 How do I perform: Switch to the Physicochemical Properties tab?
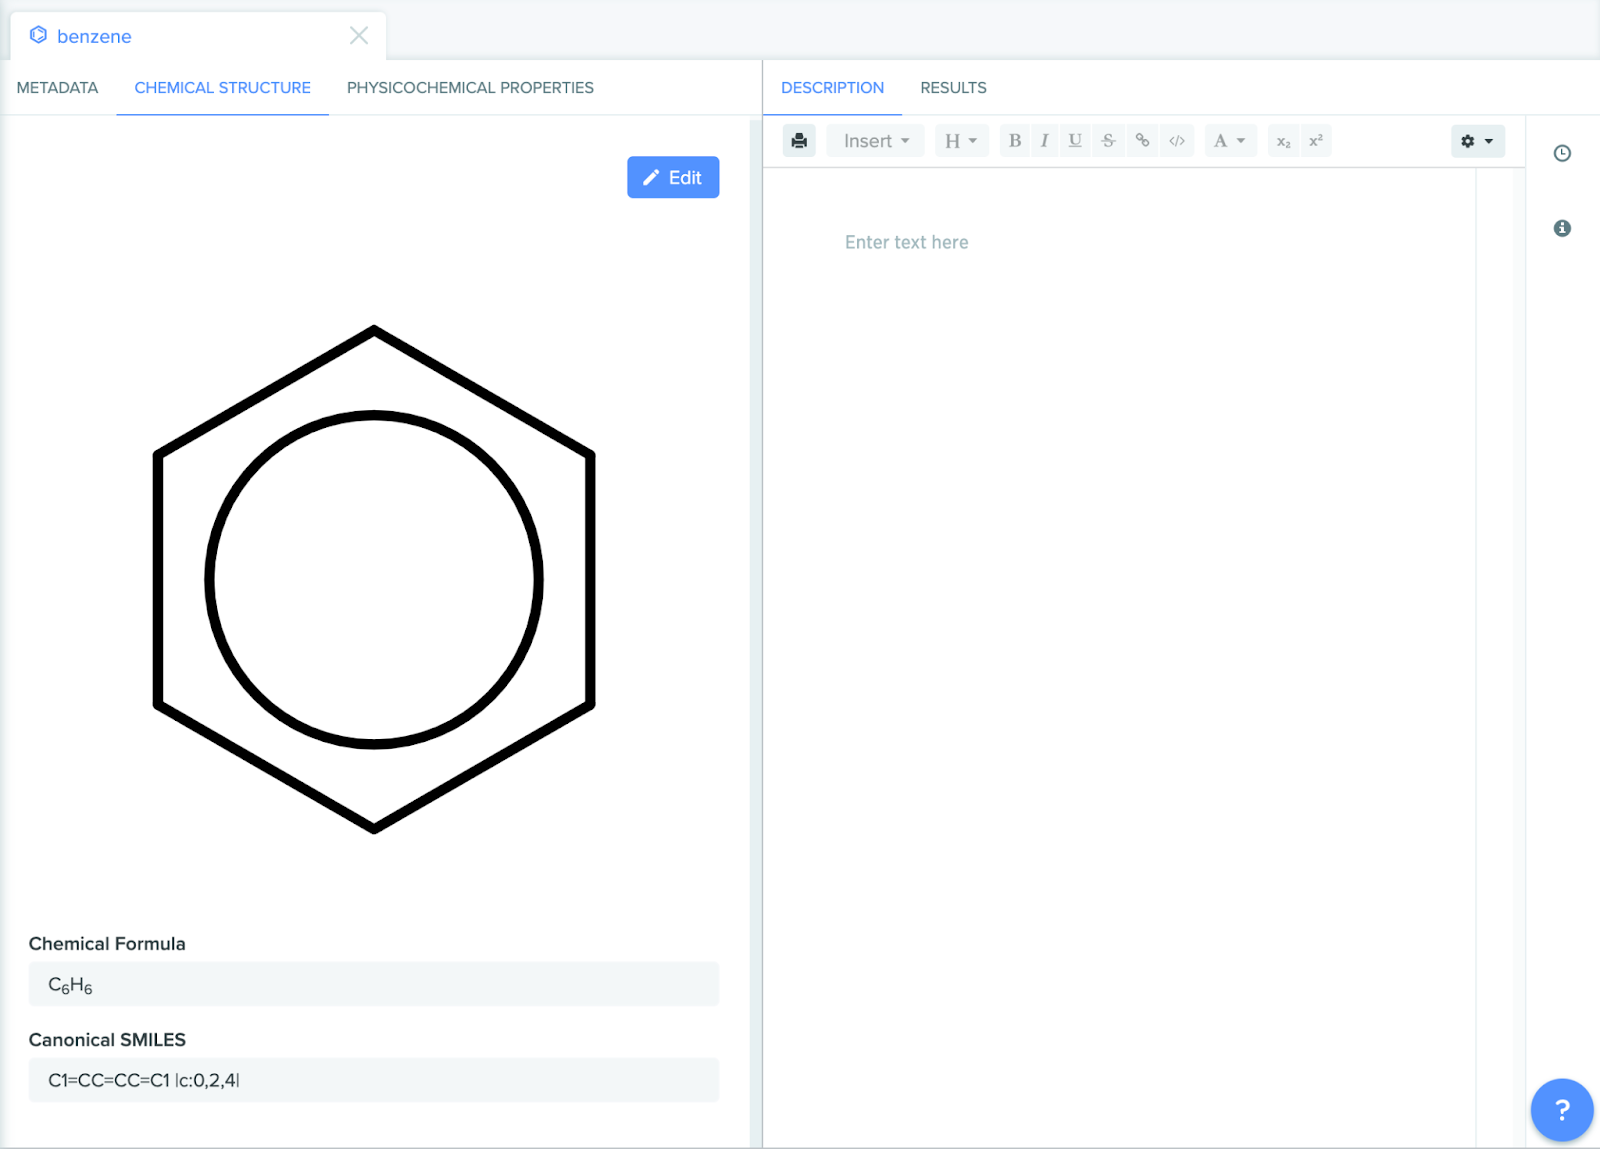[470, 88]
